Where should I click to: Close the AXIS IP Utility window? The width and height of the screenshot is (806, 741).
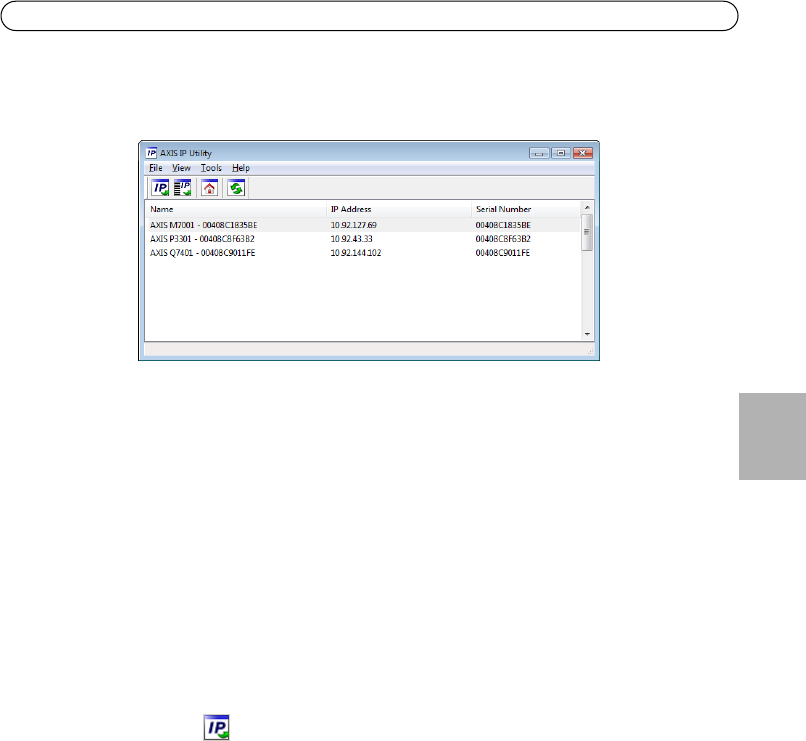(x=582, y=153)
